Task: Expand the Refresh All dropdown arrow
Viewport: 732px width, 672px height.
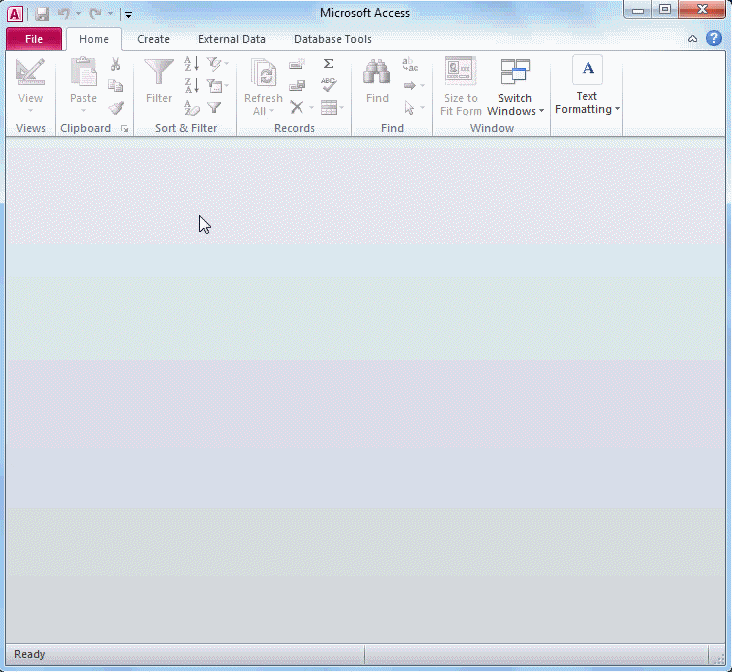Action: pyautogui.click(x=271, y=111)
